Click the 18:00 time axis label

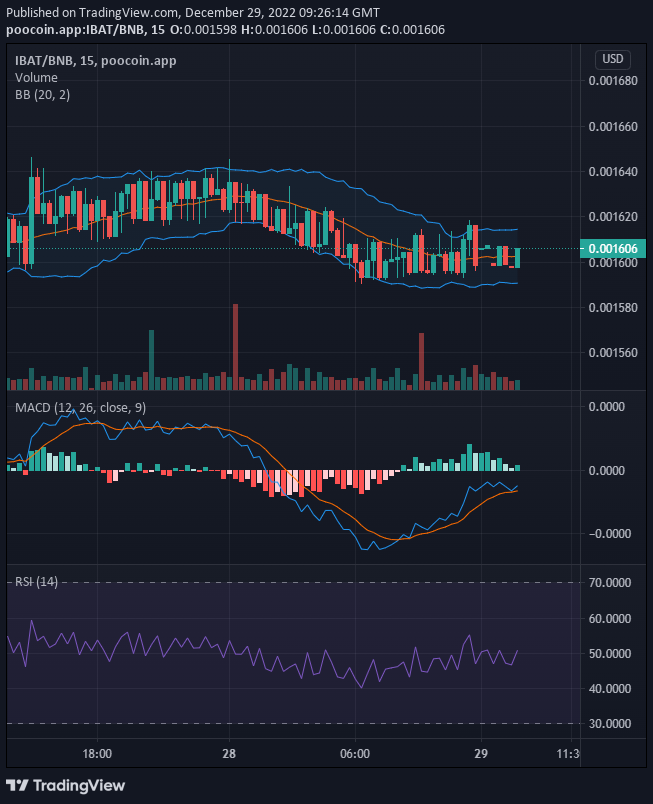click(97, 754)
